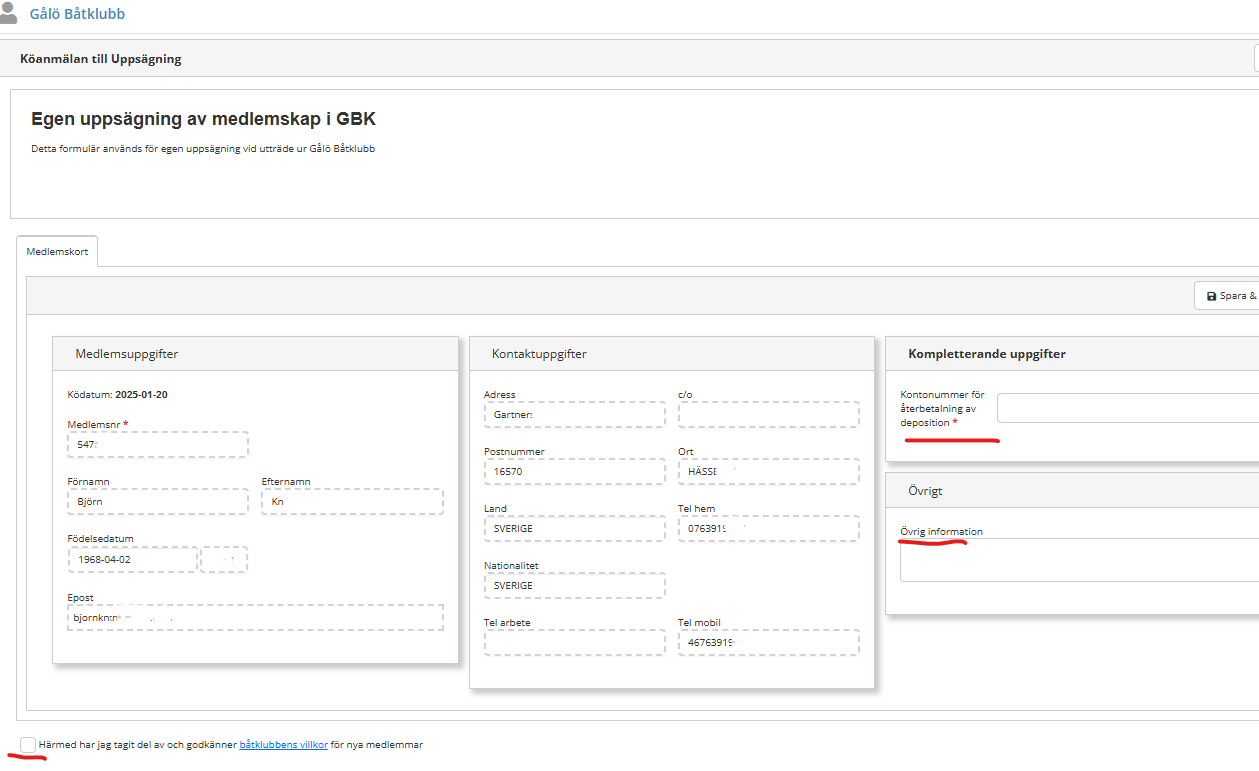The image size is (1259, 771).
Task: Click the Spara save button
Action: pos(1230,296)
